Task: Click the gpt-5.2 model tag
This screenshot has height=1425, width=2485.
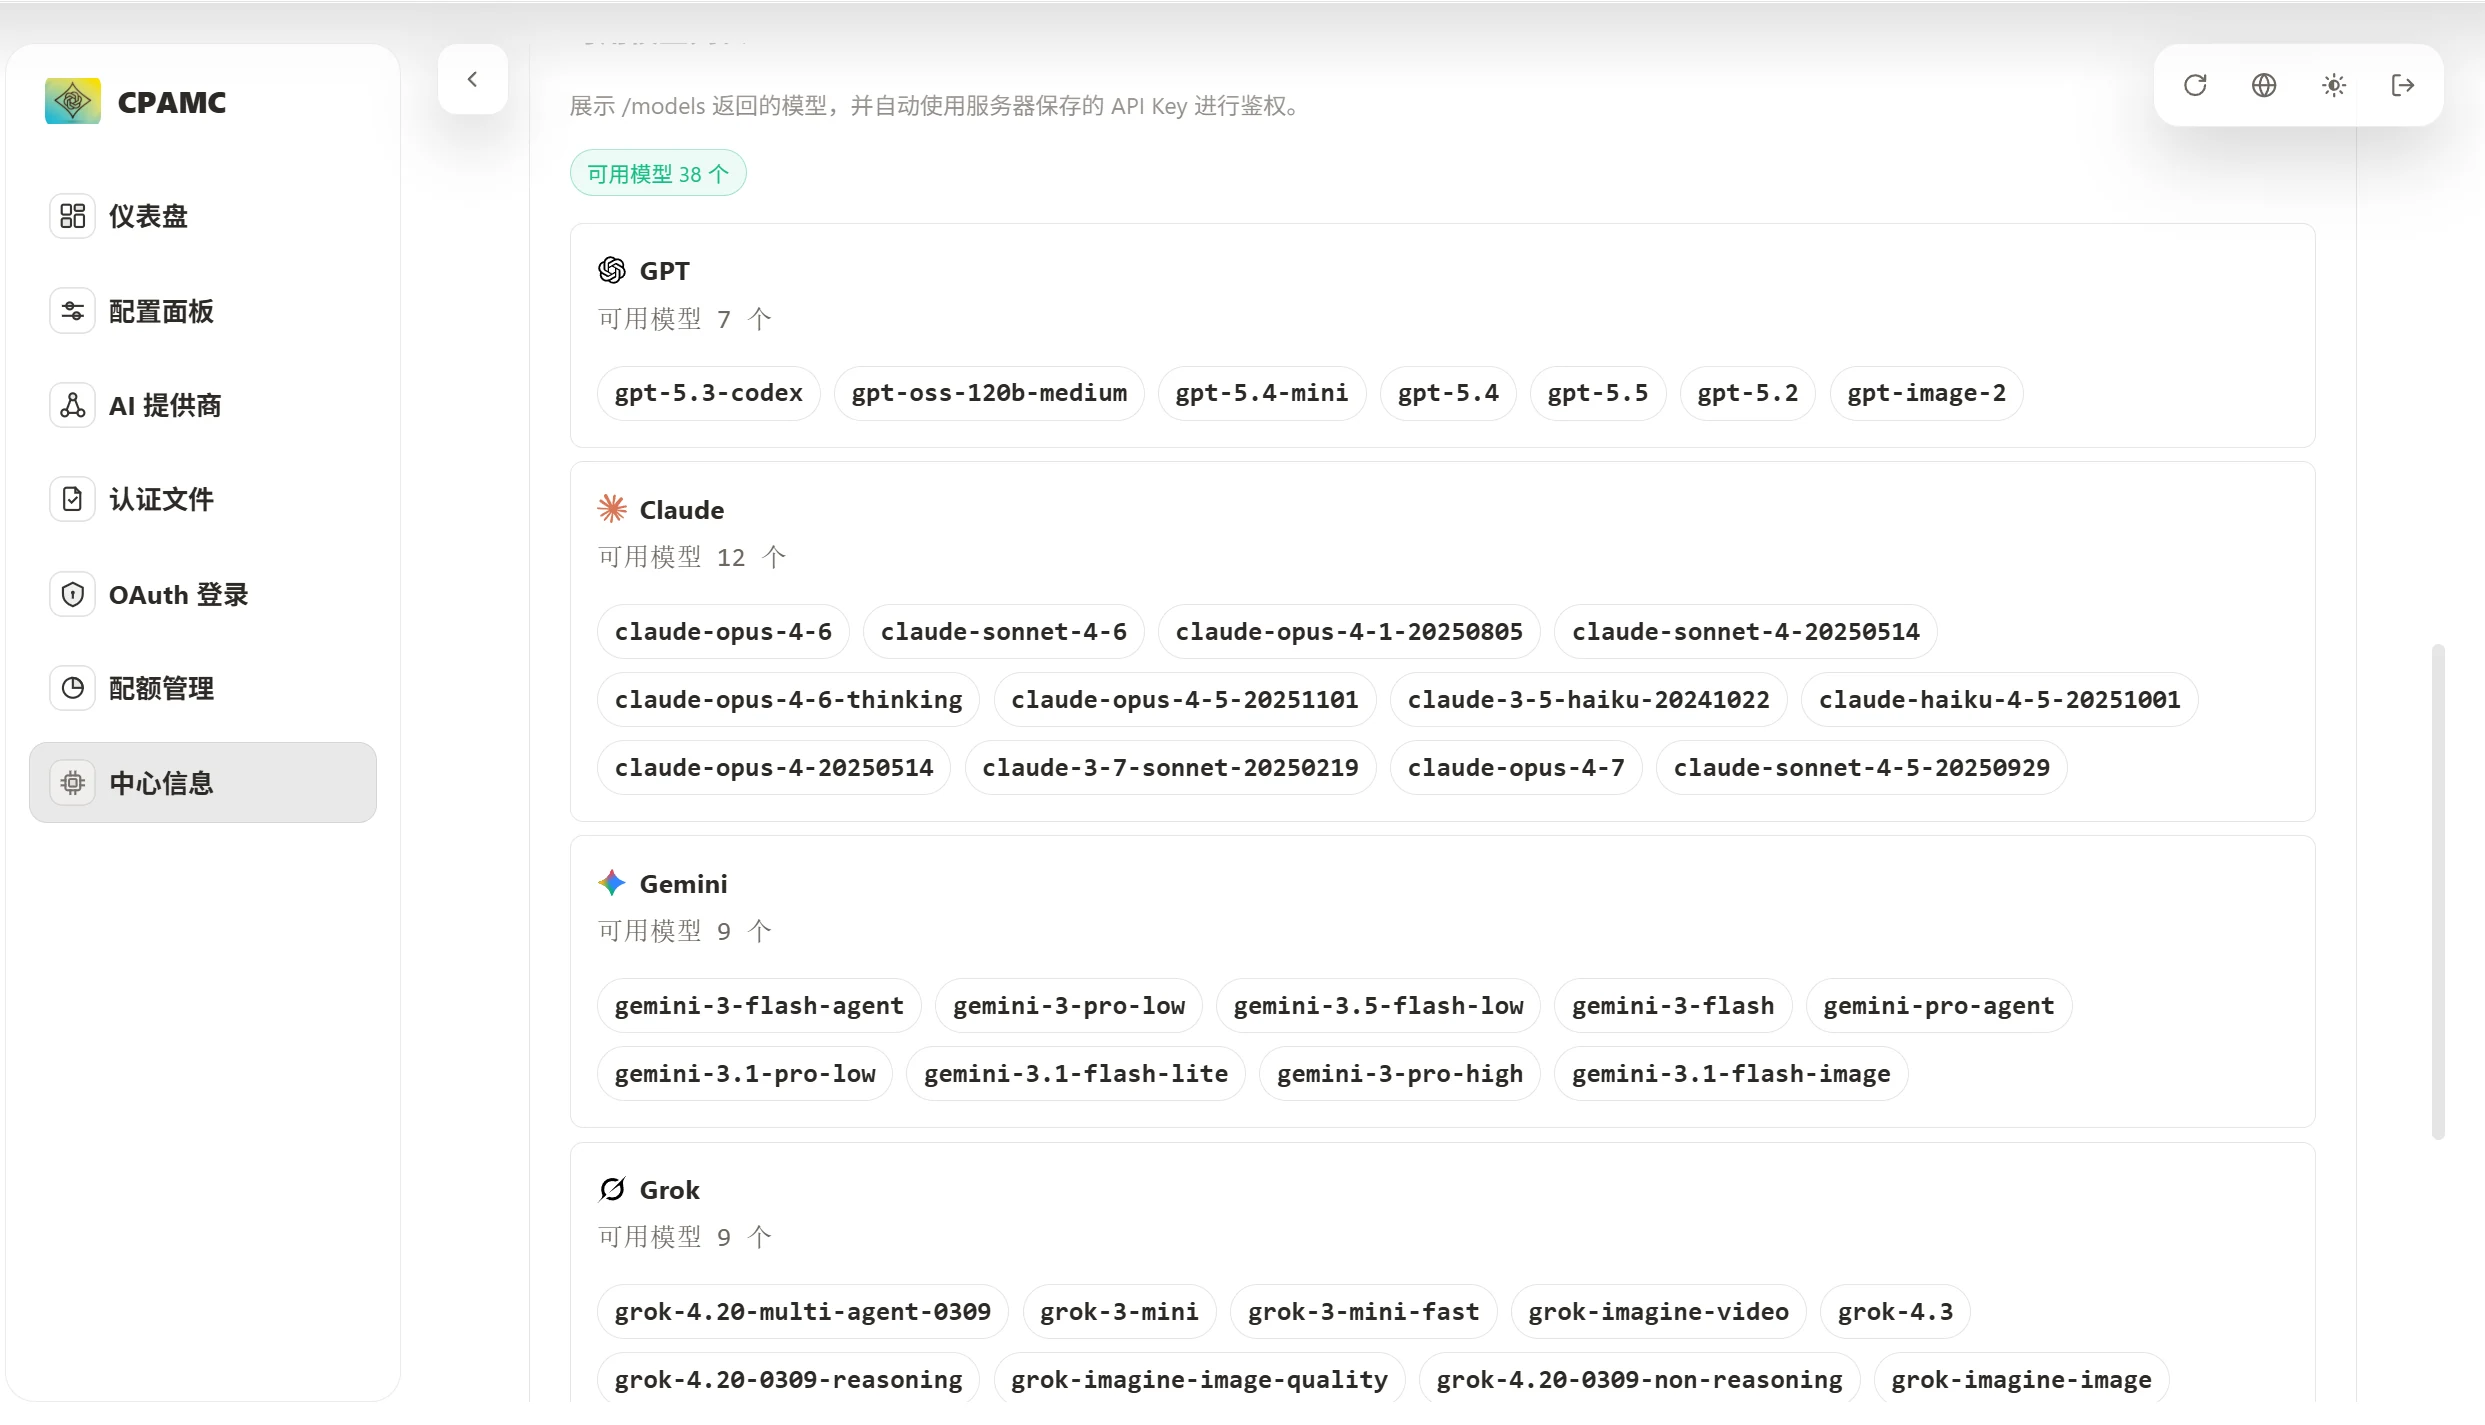Action: click(1747, 393)
